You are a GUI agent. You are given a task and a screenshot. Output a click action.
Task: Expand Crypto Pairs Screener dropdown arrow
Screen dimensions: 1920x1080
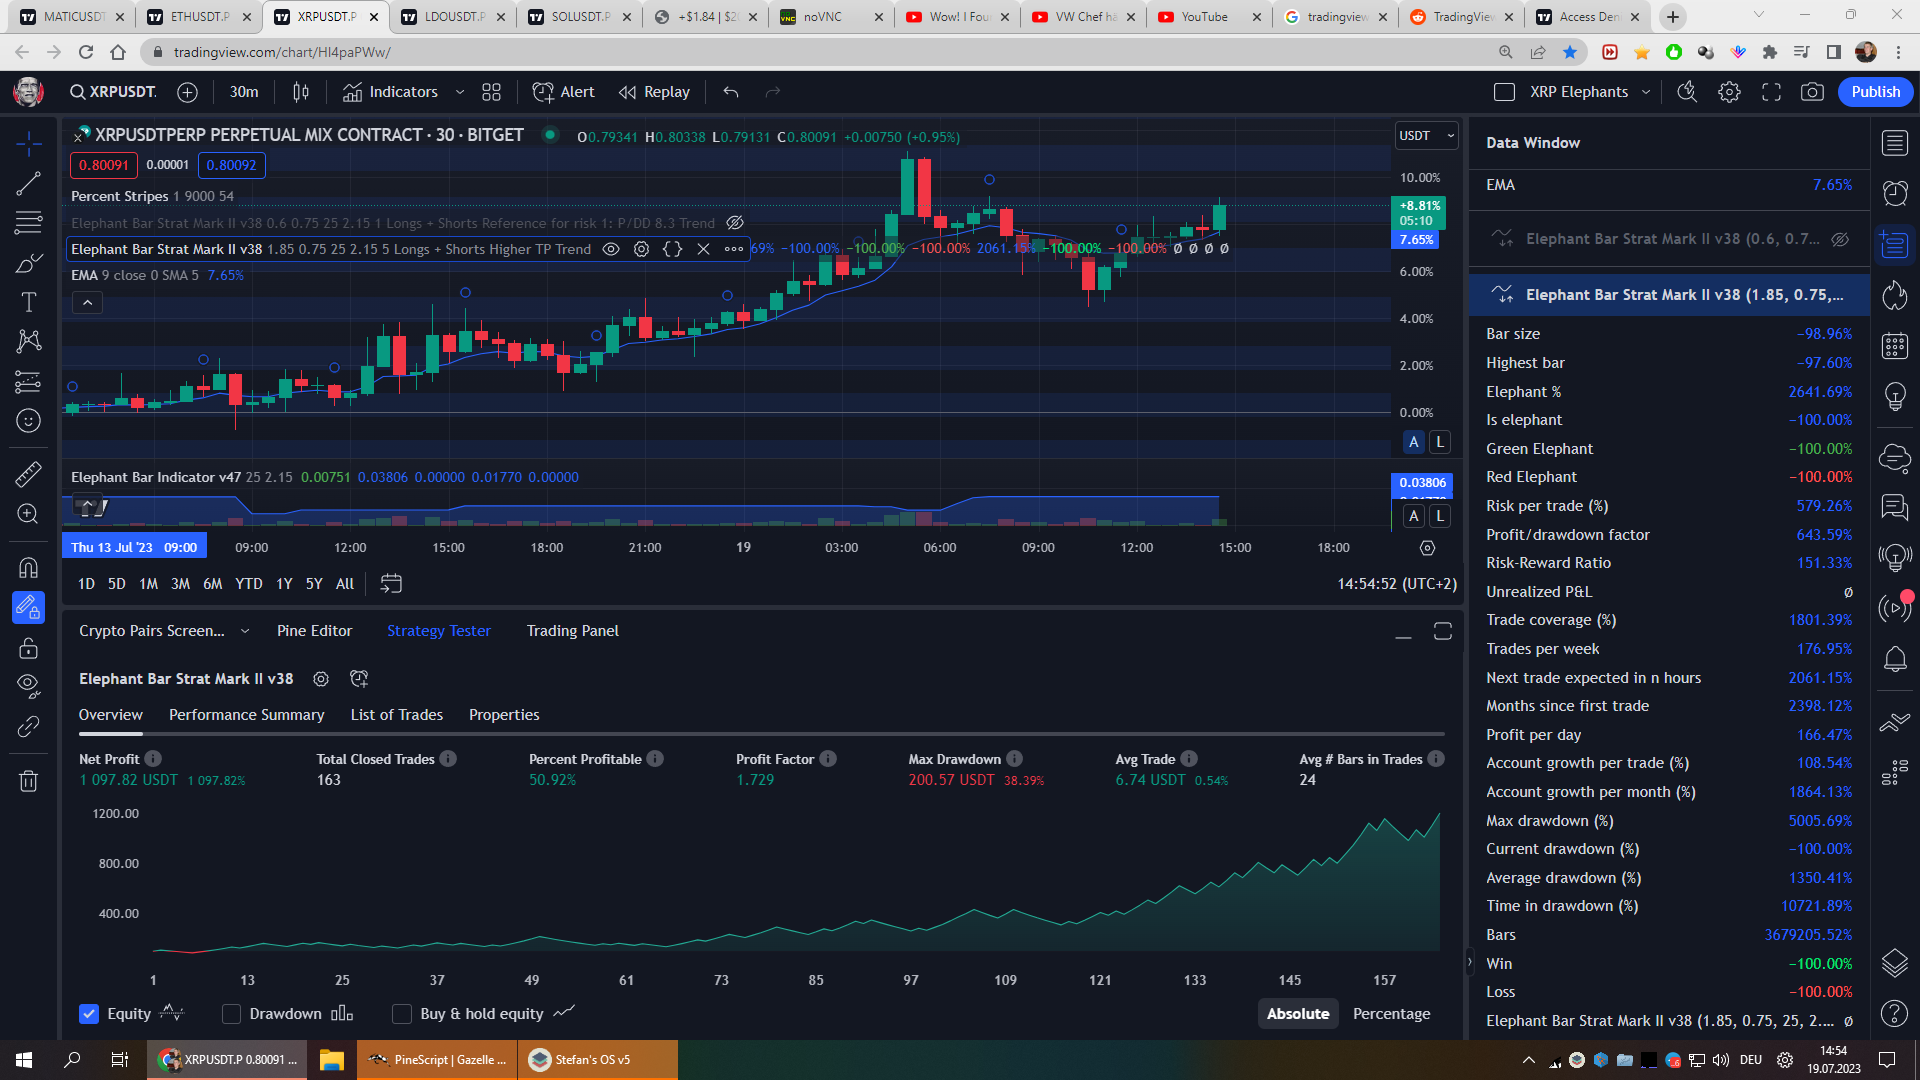(x=245, y=631)
